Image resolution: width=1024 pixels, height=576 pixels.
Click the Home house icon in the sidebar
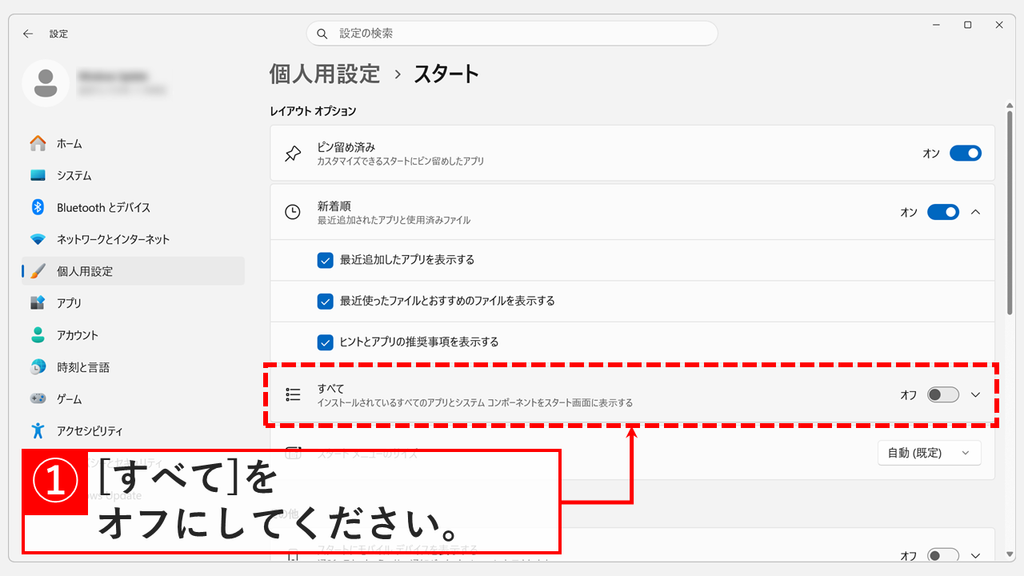tap(38, 143)
